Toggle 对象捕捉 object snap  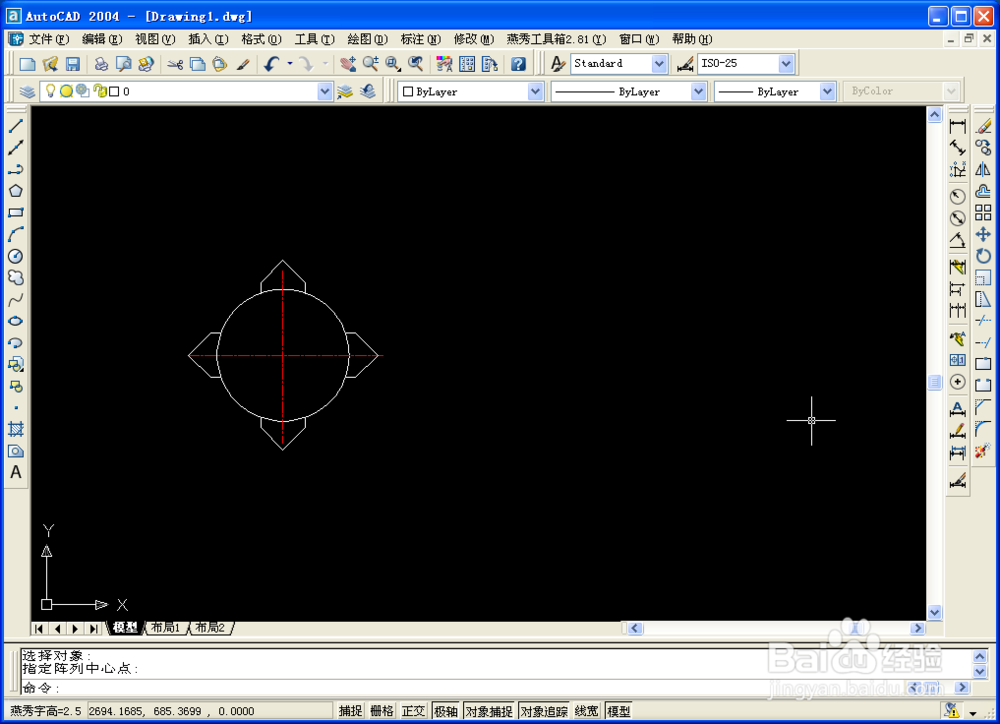click(489, 711)
